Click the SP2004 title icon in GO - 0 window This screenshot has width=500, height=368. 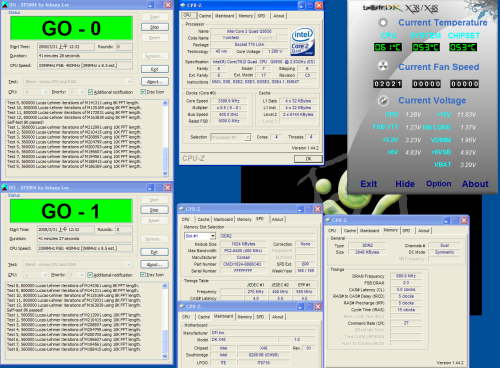4,5
